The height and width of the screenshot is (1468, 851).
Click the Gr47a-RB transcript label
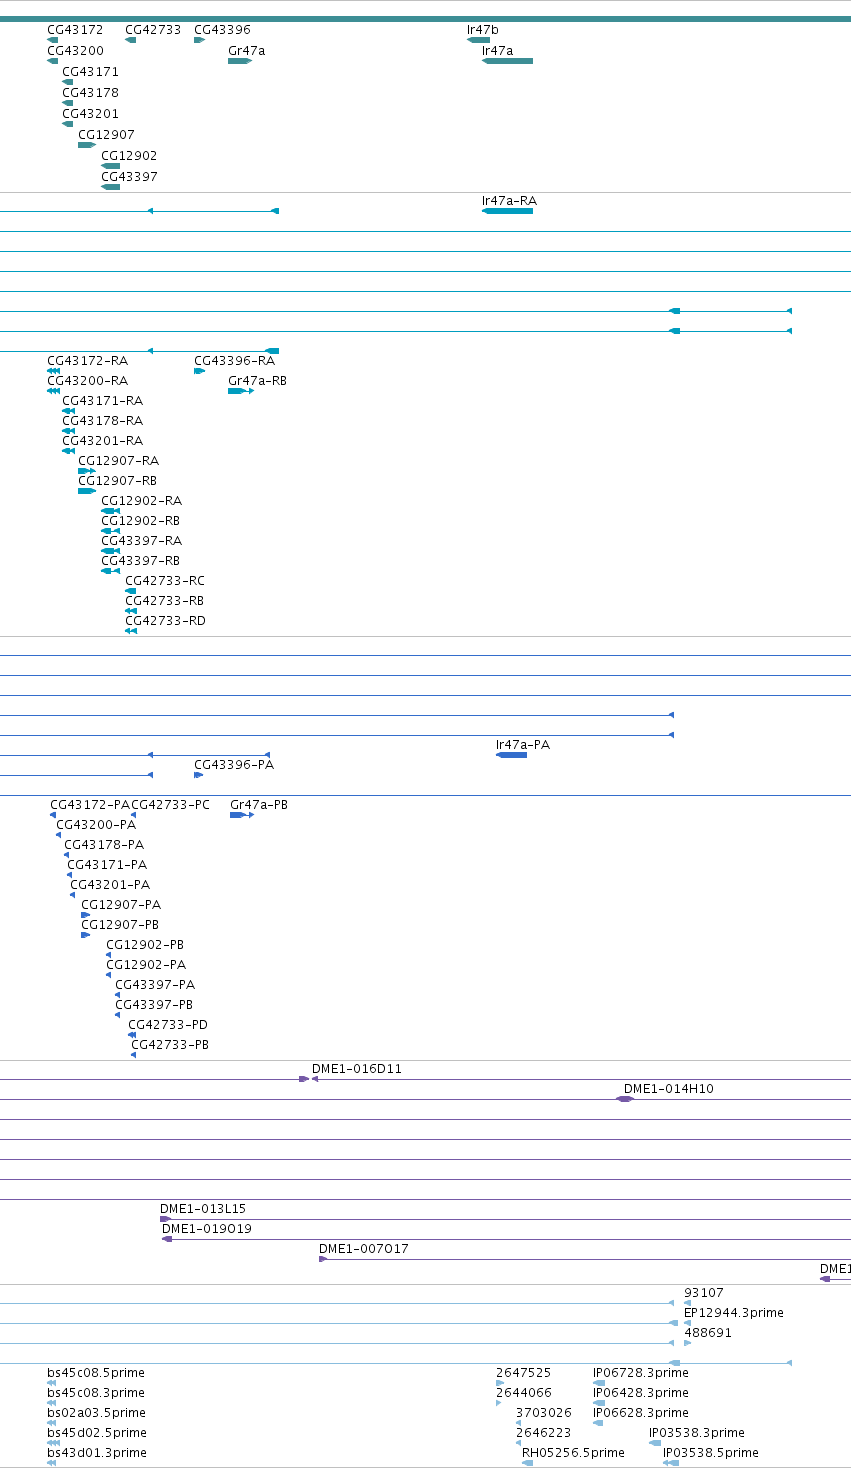coord(257,381)
